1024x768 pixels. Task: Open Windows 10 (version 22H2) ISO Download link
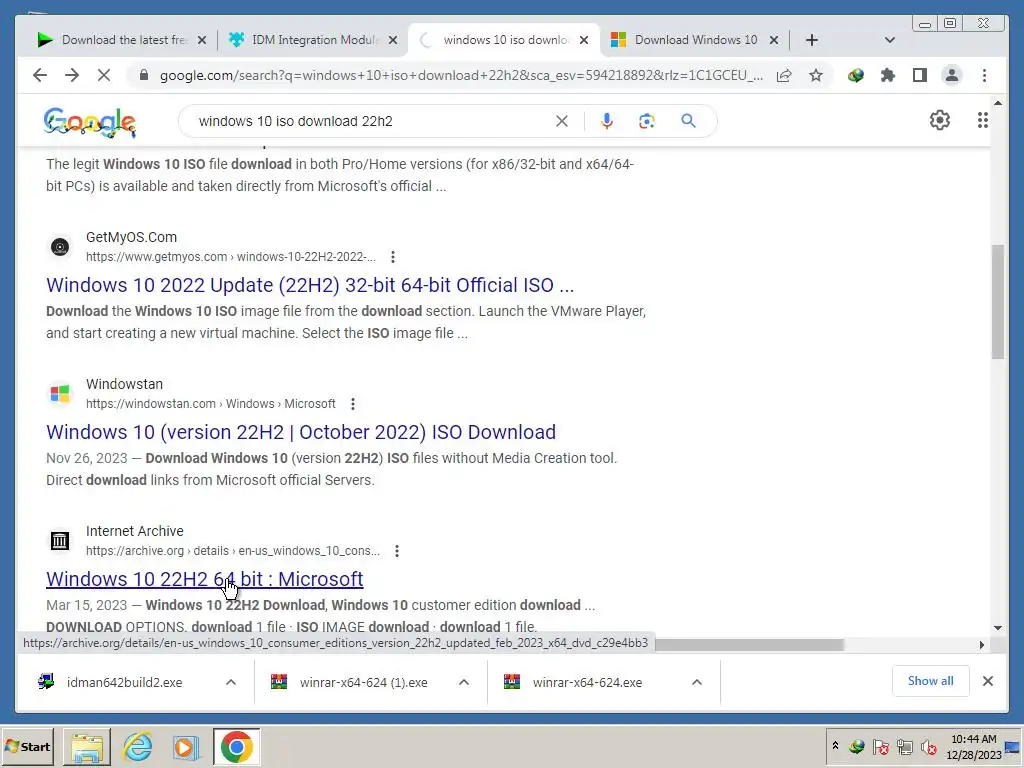tap(301, 432)
